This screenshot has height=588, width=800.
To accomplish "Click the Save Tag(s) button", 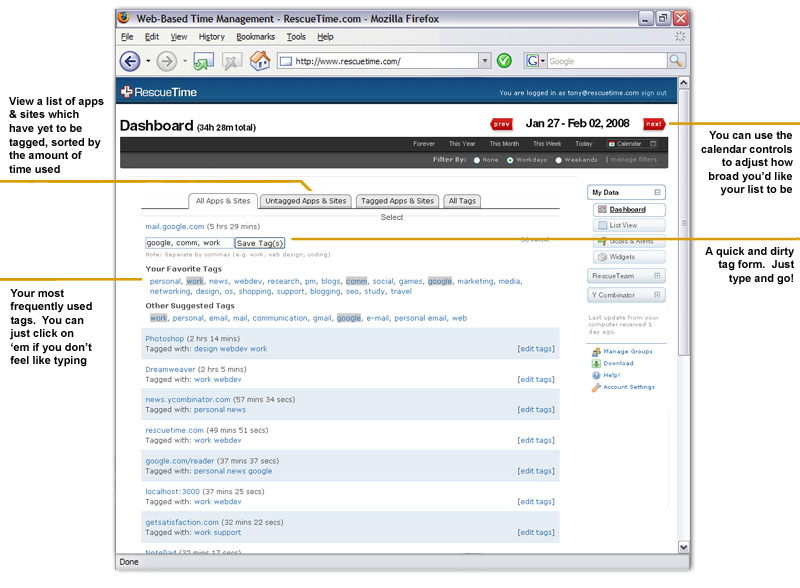I will coord(260,243).
